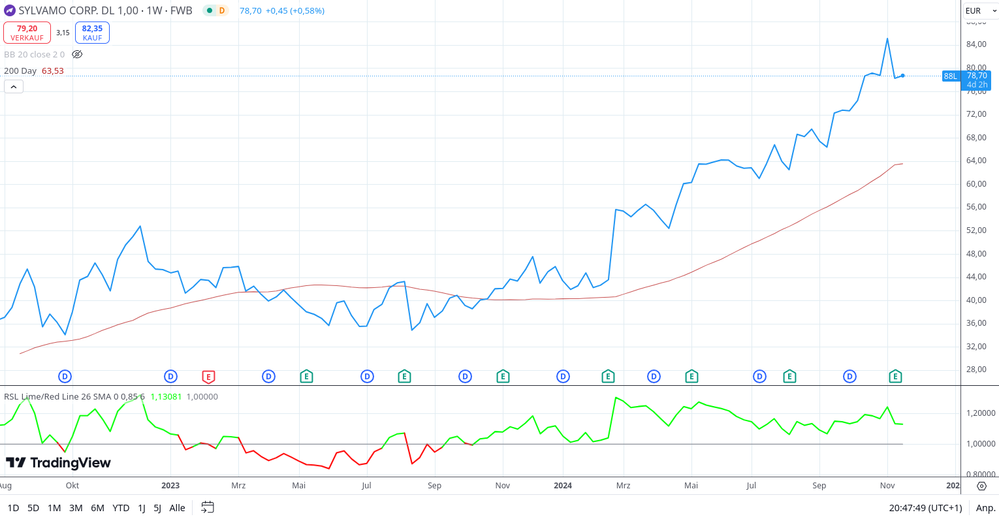Open the go-to-date calendar icon

point(207,508)
